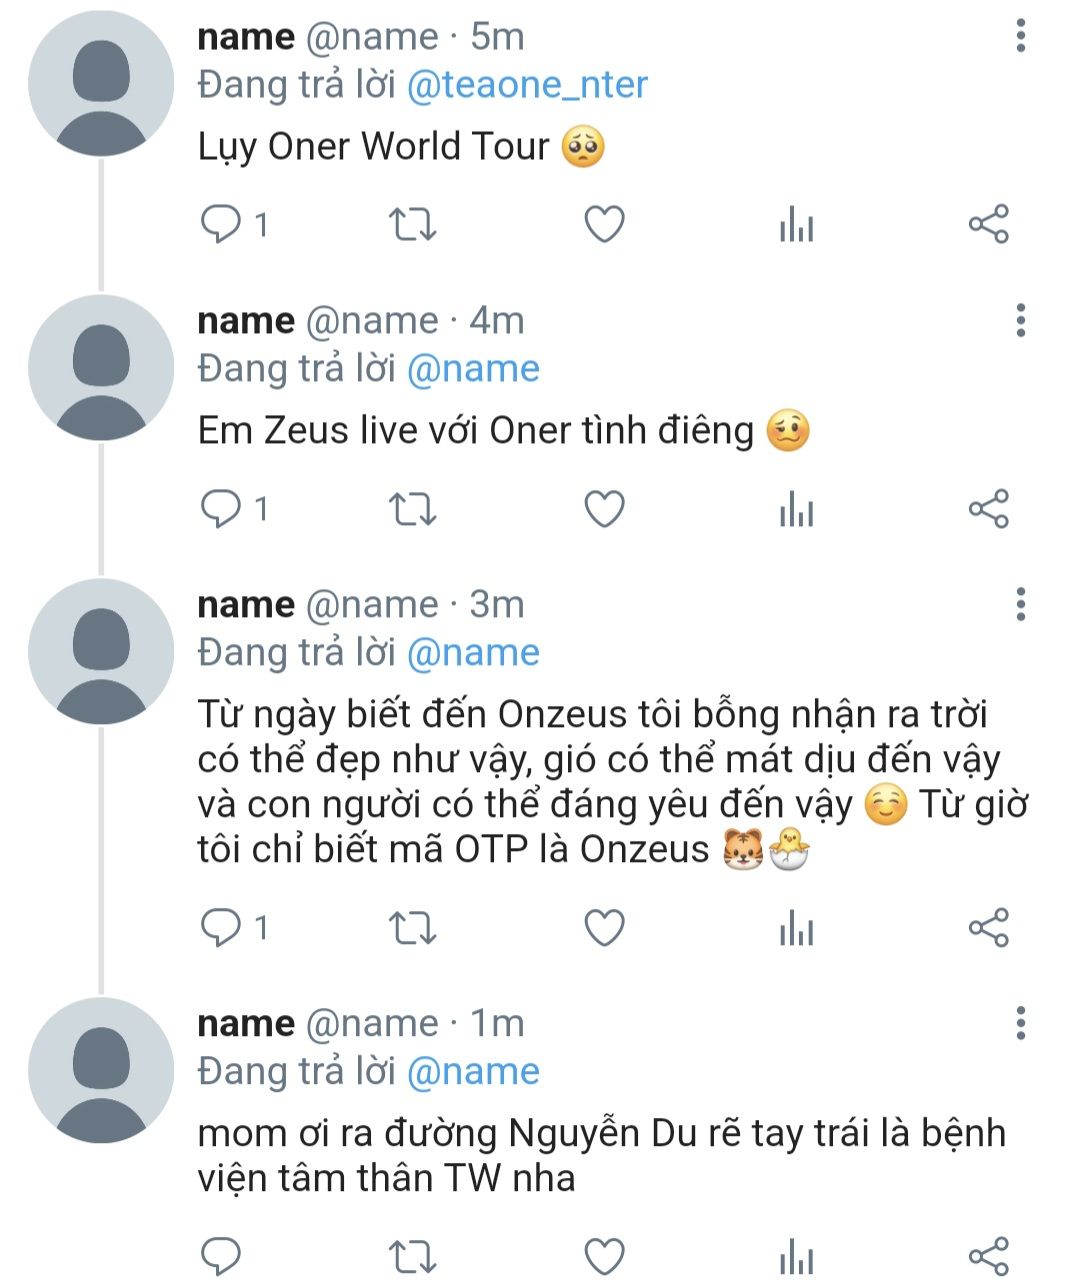Image resolution: width=1080 pixels, height=1284 pixels.
Task: Click the @name mention in the 1m reply
Action: 473,1071
